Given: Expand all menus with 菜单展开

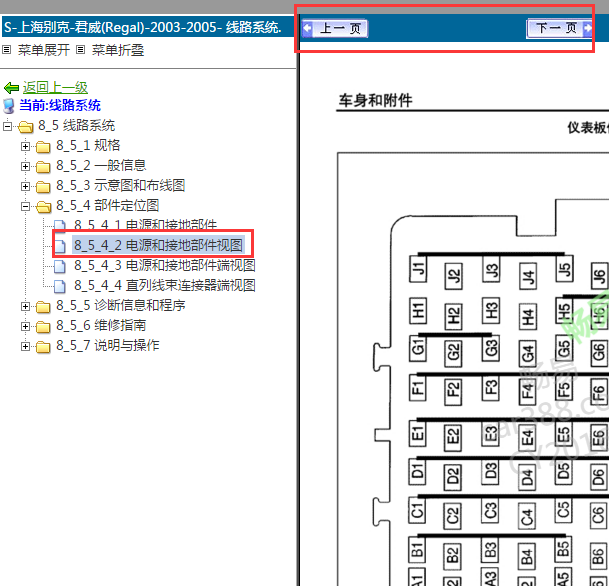Looking at the screenshot, I should [x=44, y=50].
